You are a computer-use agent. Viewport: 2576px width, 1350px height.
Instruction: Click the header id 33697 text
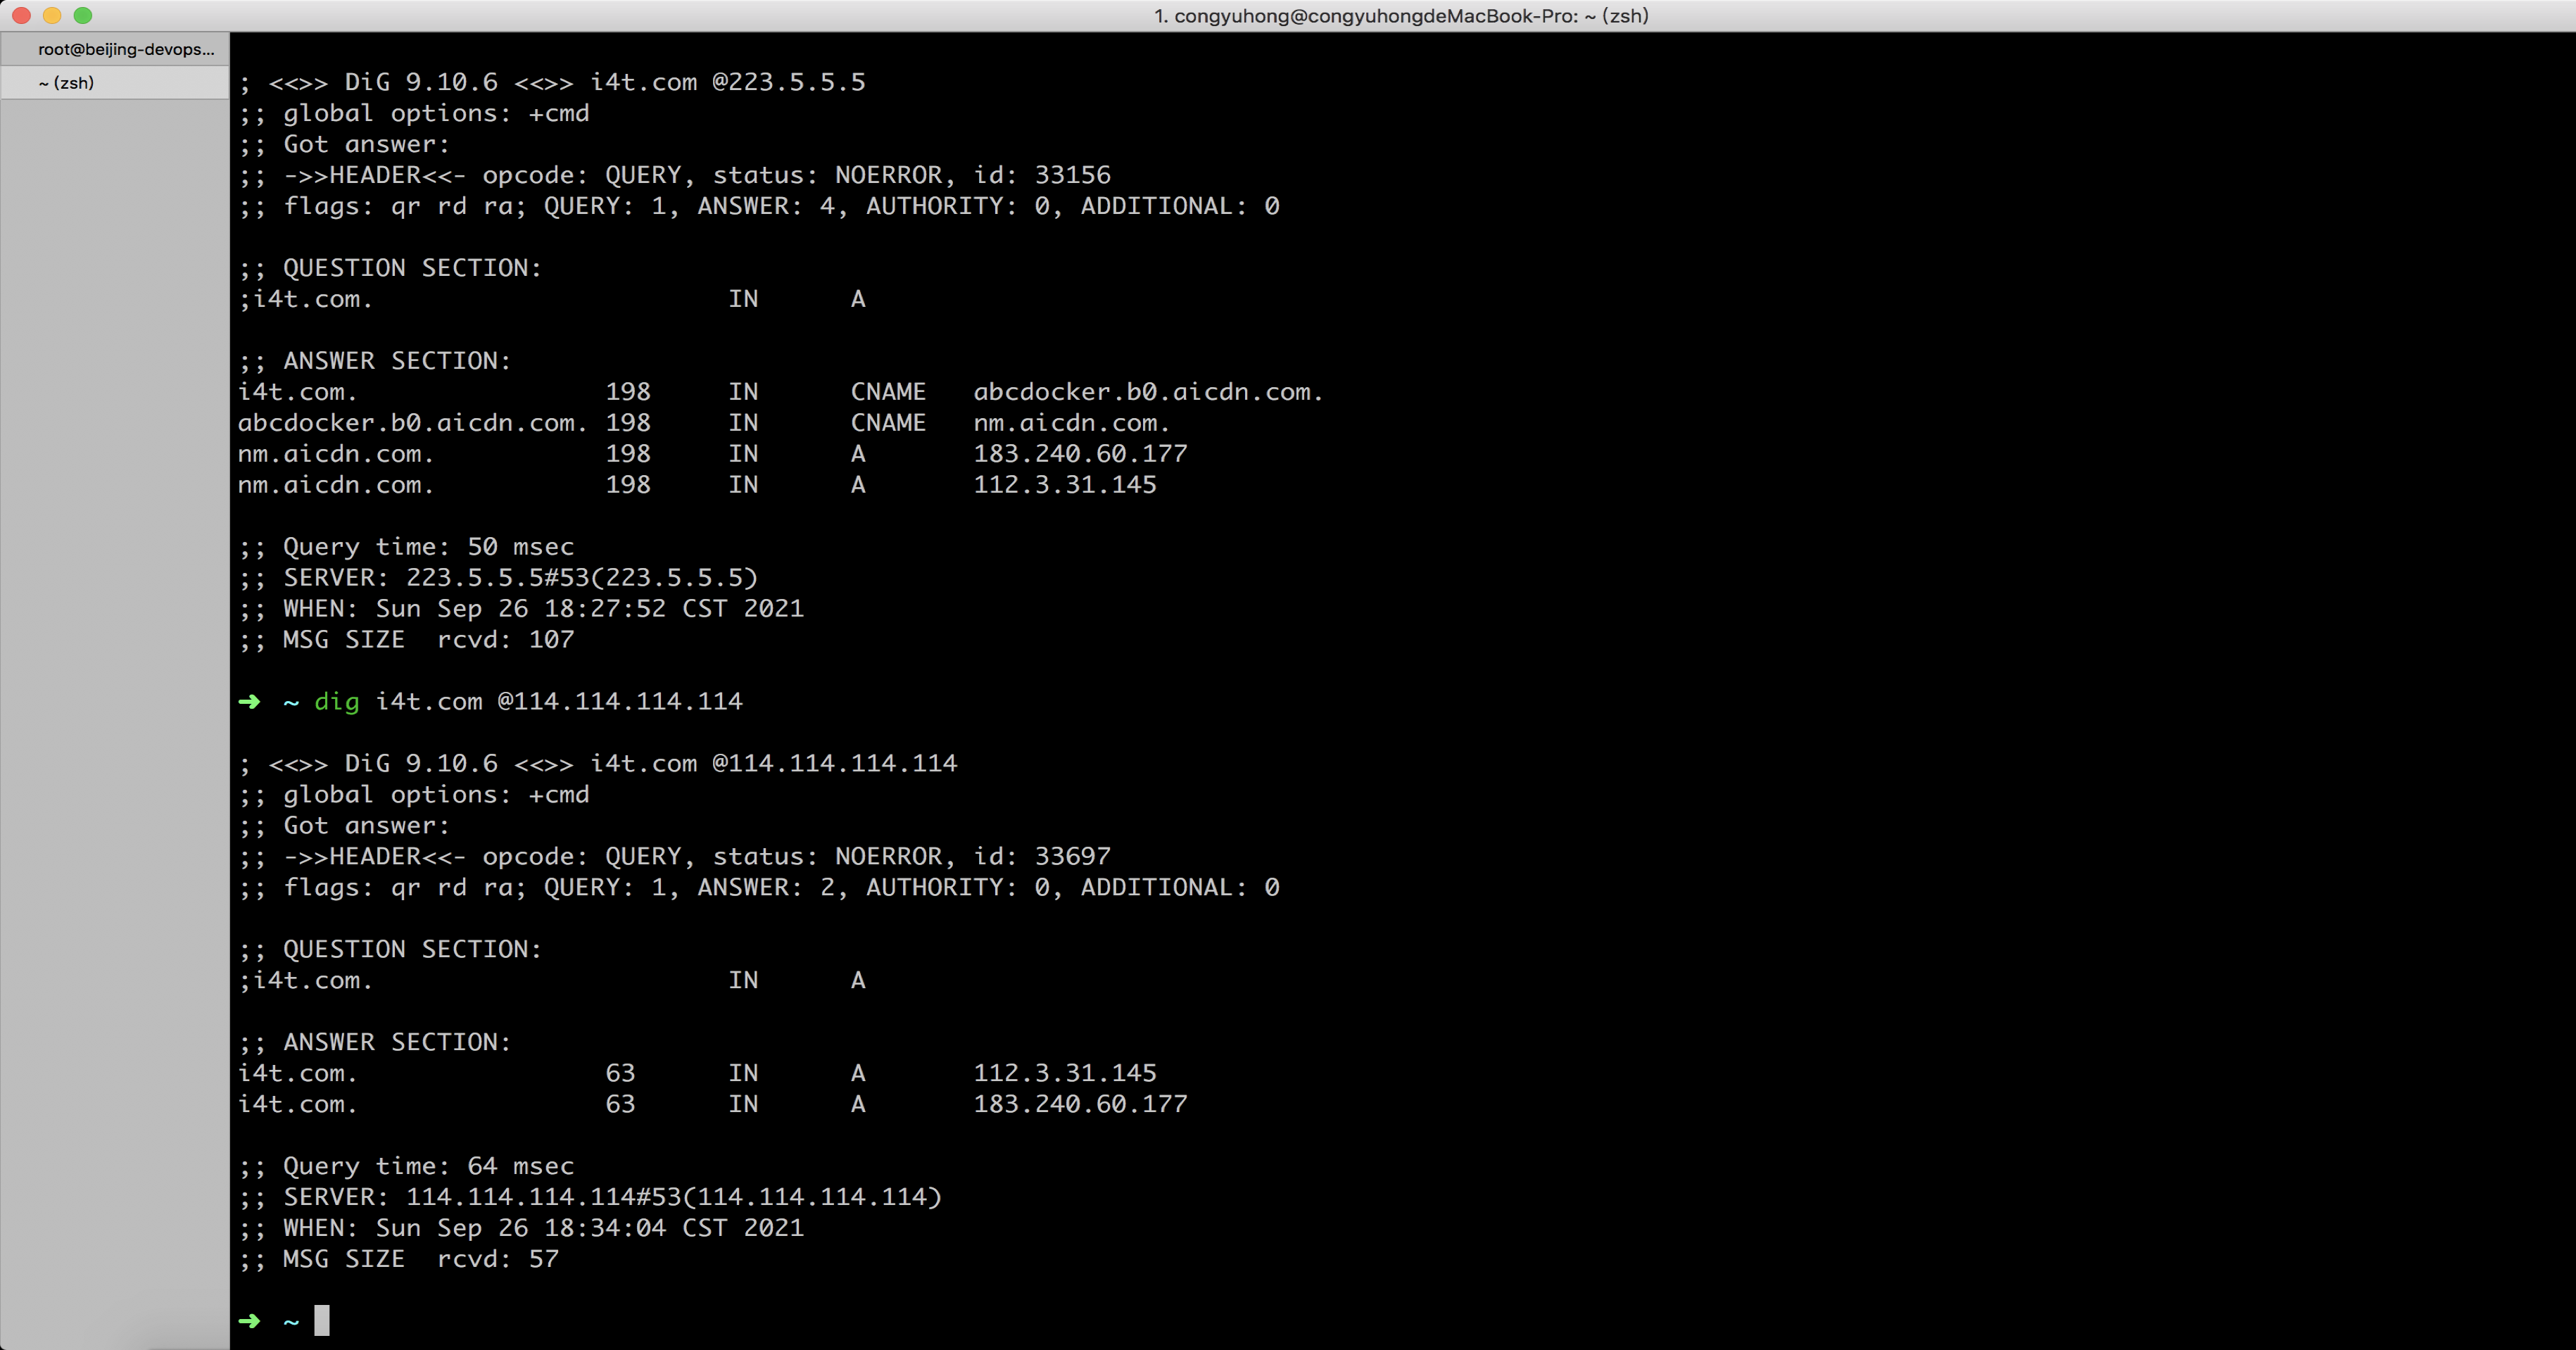[x=1072, y=856]
